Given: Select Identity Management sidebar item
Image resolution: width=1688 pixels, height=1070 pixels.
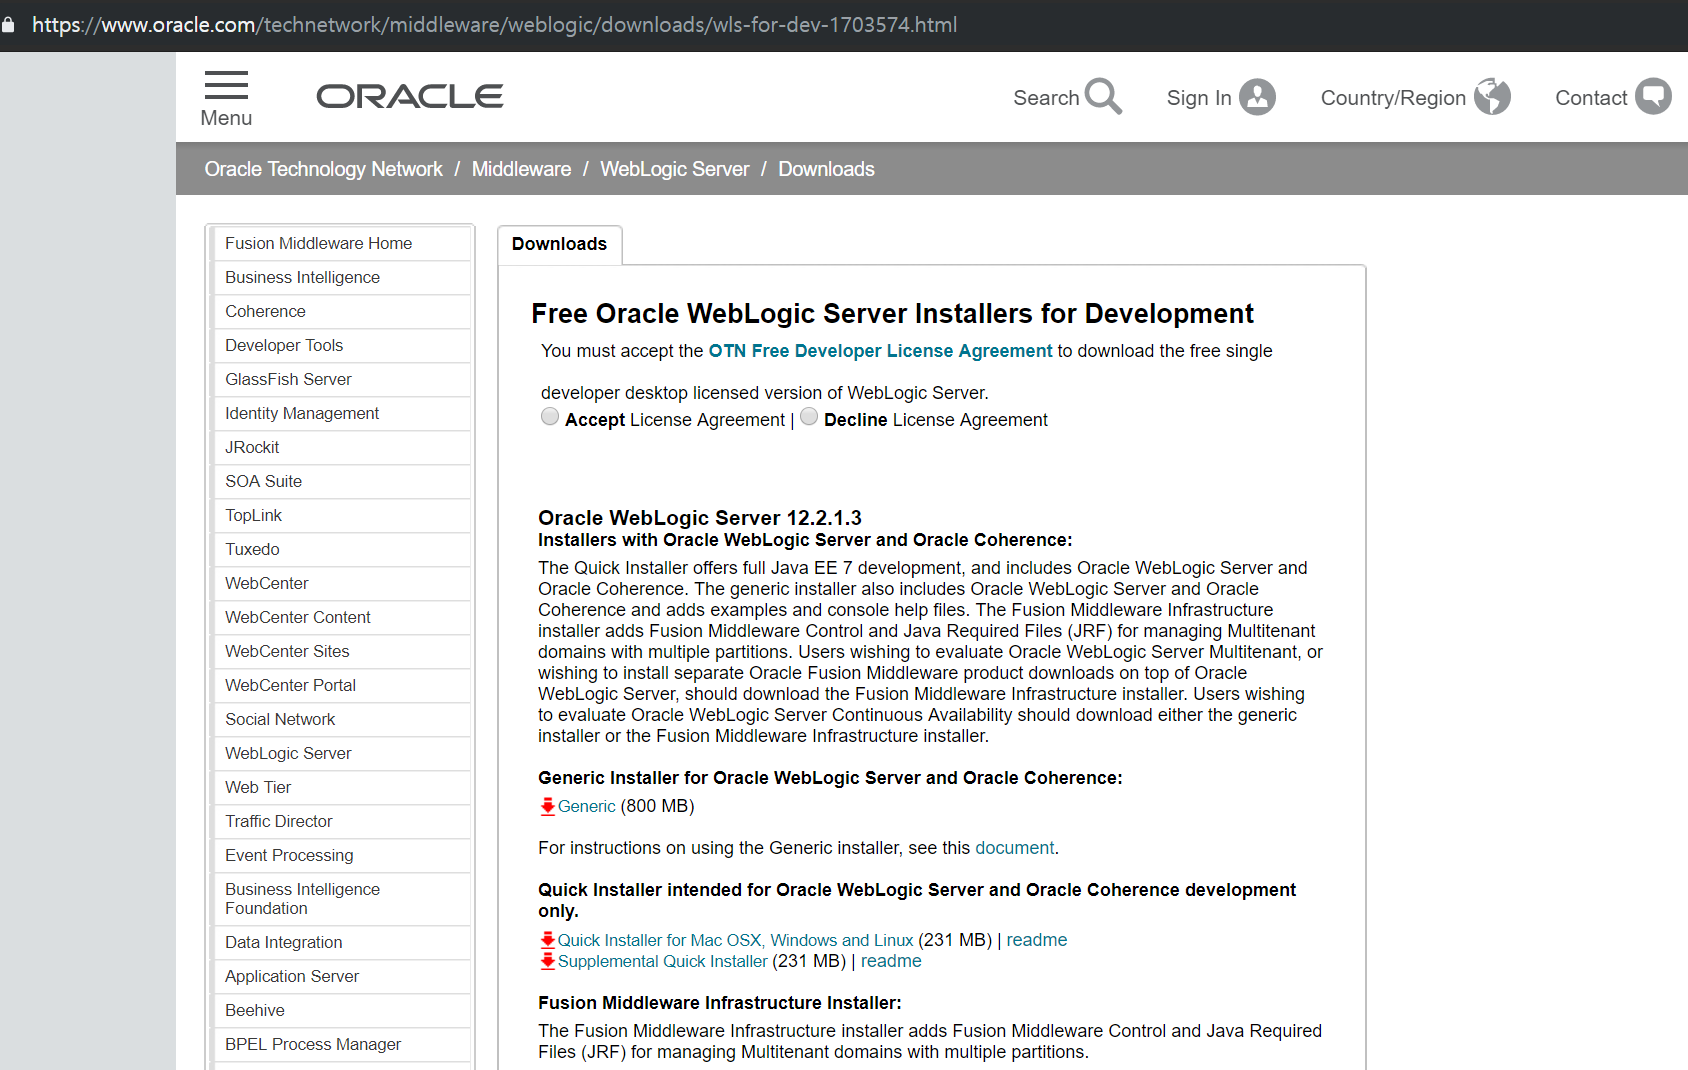Looking at the screenshot, I should pos(341,413).
